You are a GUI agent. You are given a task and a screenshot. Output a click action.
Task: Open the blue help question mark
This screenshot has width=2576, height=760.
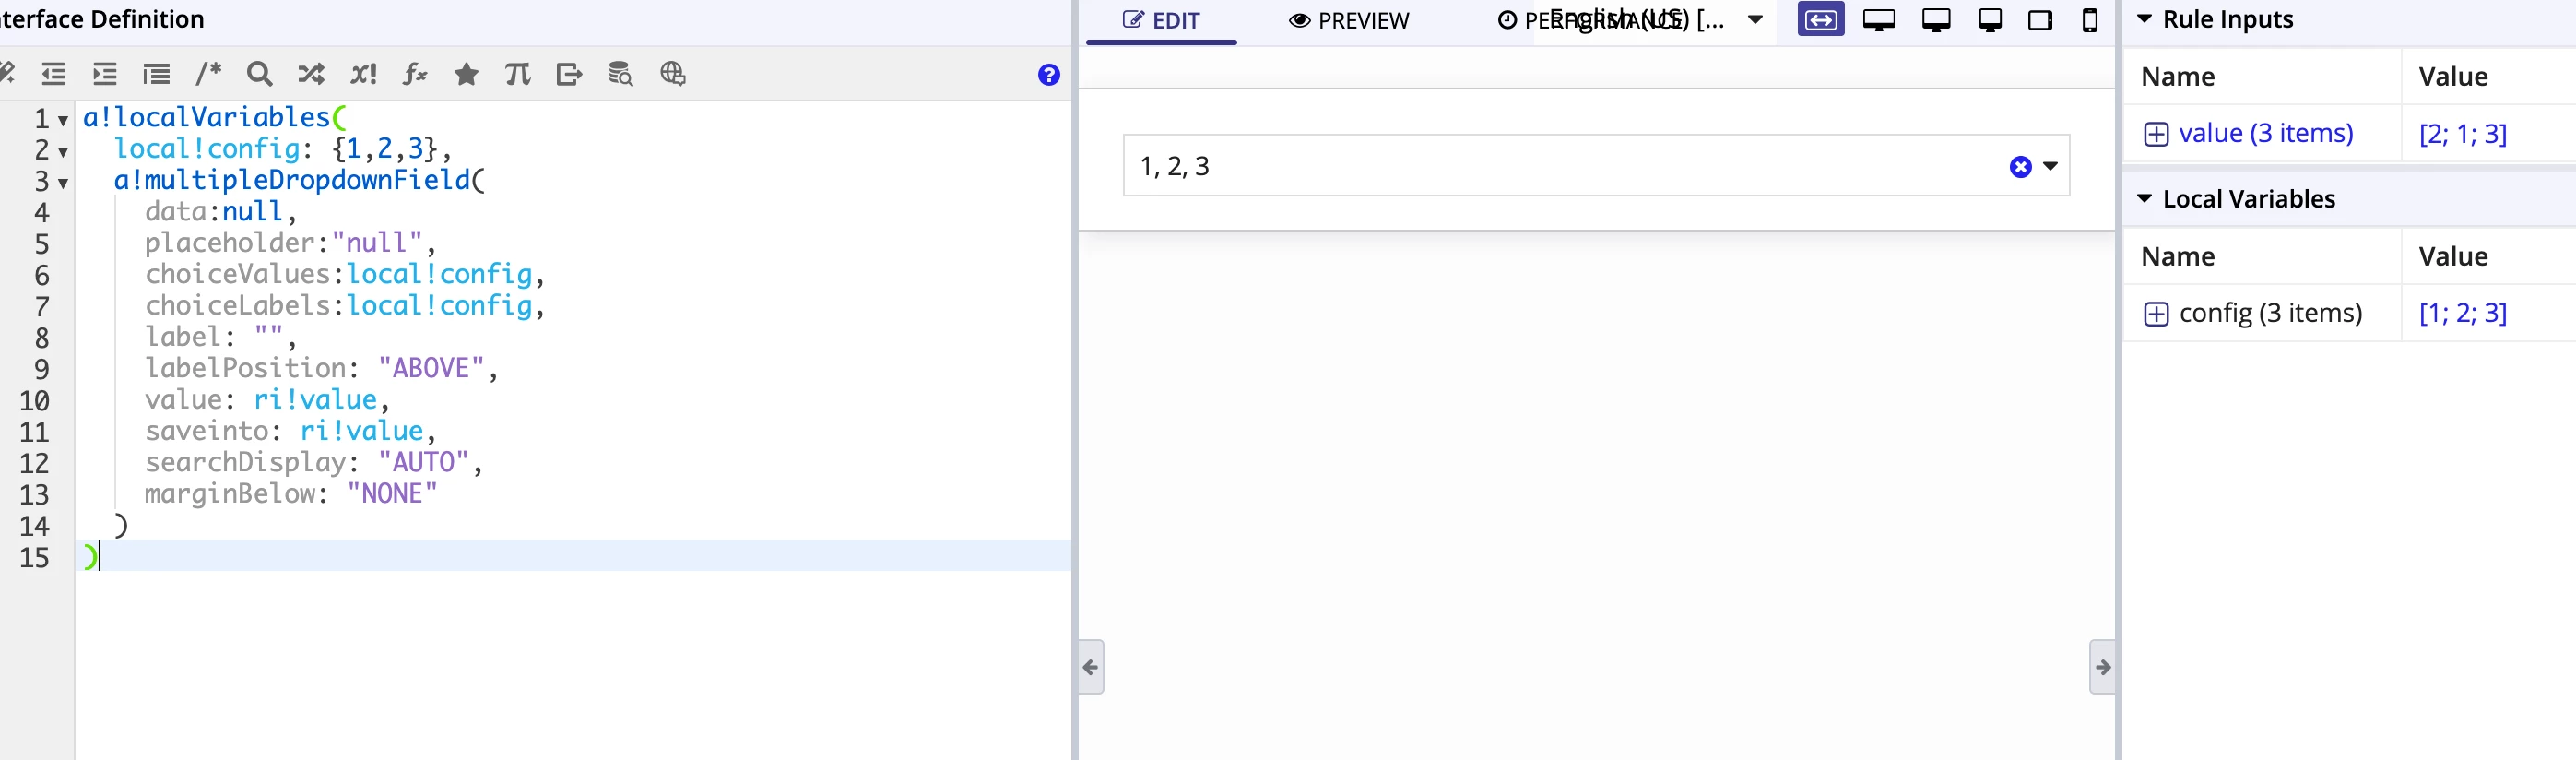1049,75
